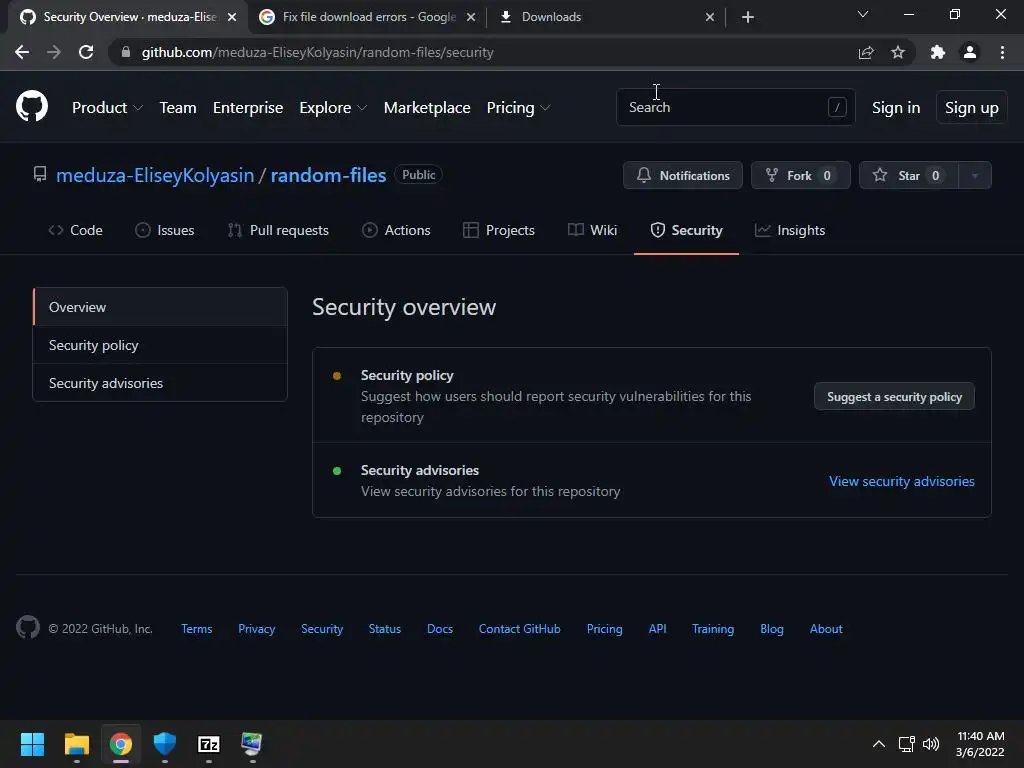The height and width of the screenshot is (768, 1024).
Task: Select Security advisories in the sidebar
Action: click(x=160, y=383)
